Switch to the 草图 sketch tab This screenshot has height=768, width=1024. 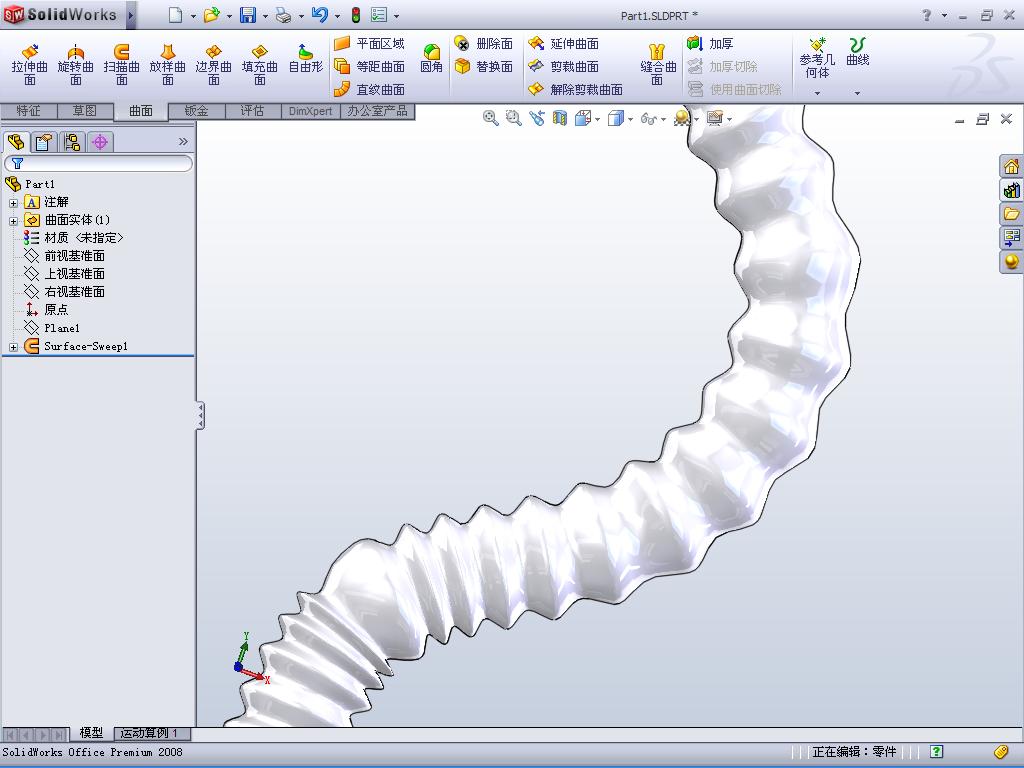click(85, 111)
